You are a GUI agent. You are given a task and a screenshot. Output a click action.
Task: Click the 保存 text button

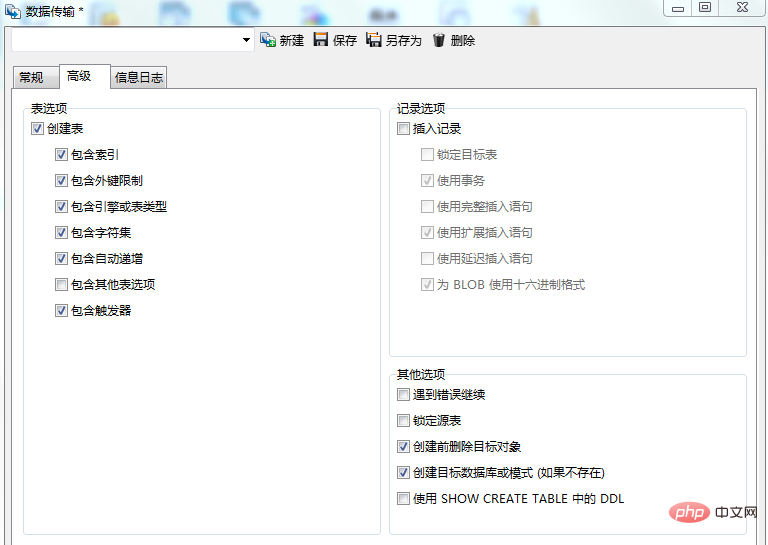click(x=344, y=40)
